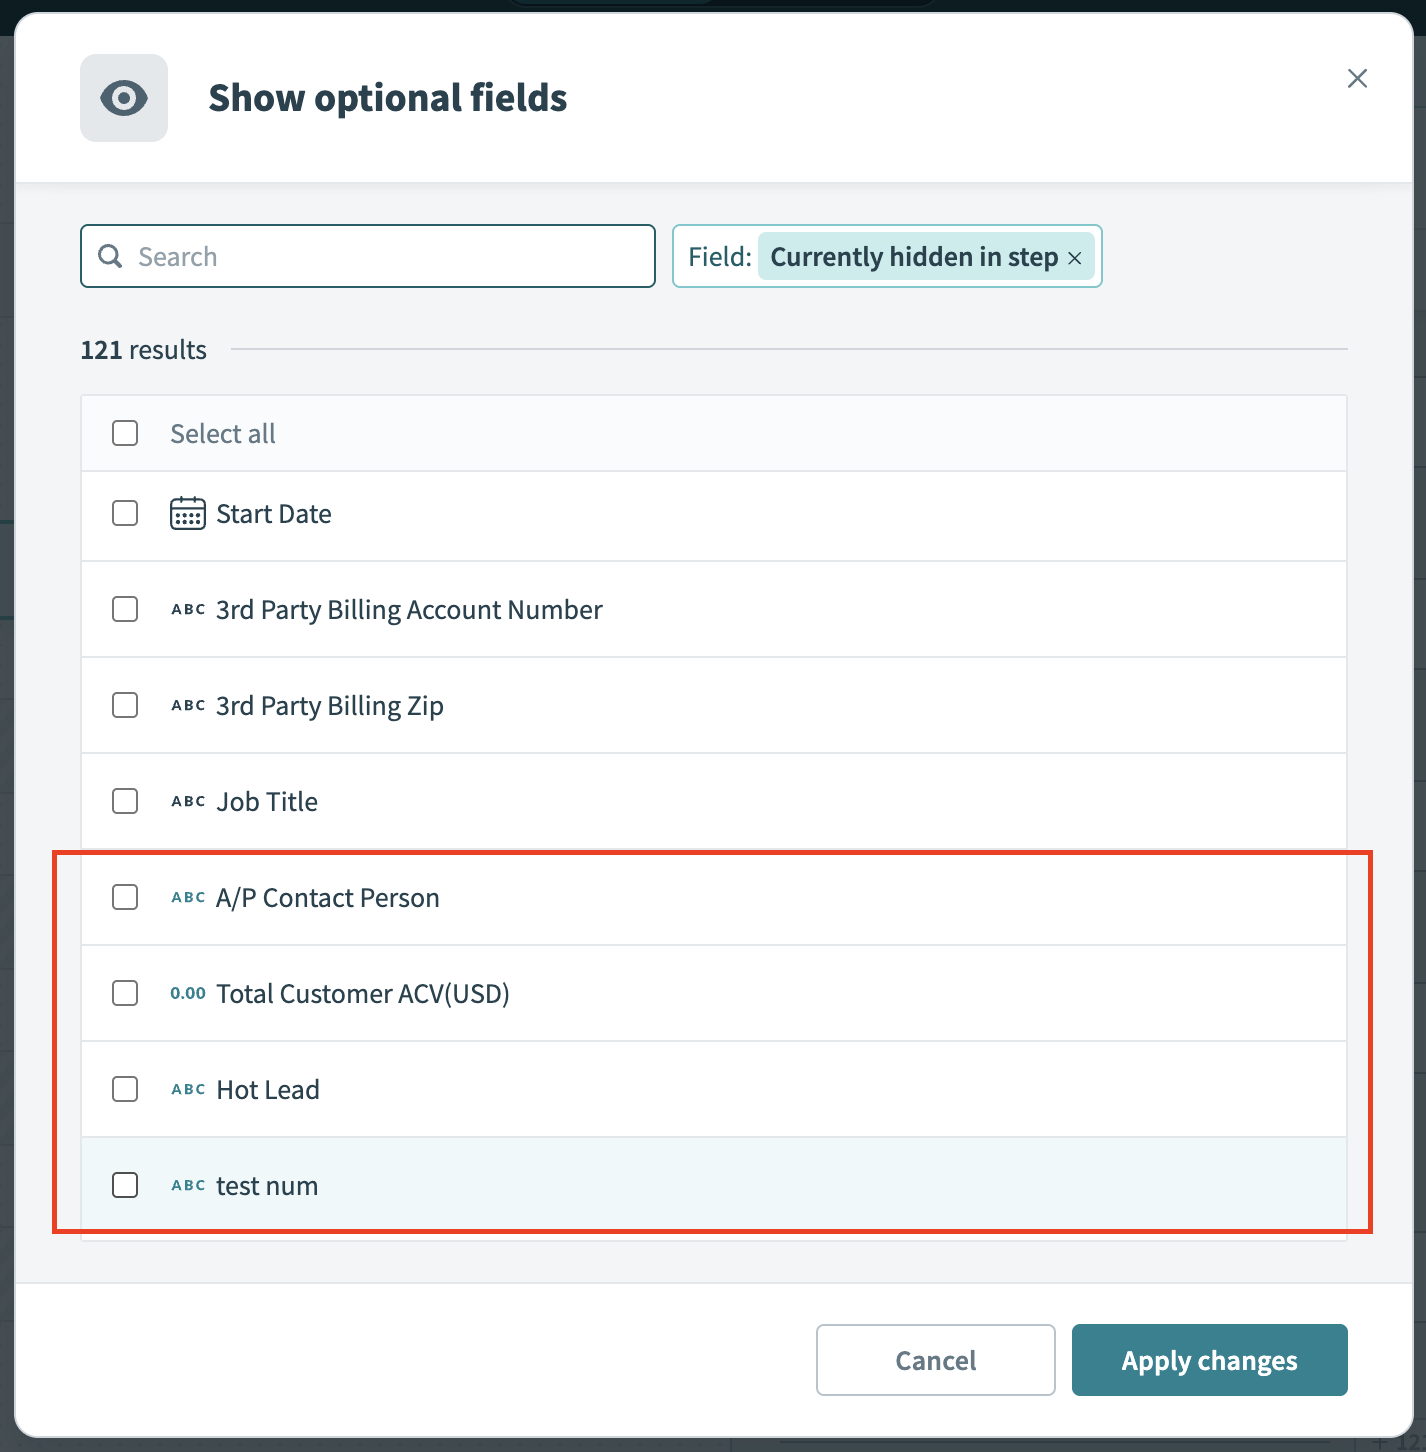Viewport: 1426px width, 1452px height.
Task: Click the ABC icon beside Job Title
Action: [x=188, y=801]
